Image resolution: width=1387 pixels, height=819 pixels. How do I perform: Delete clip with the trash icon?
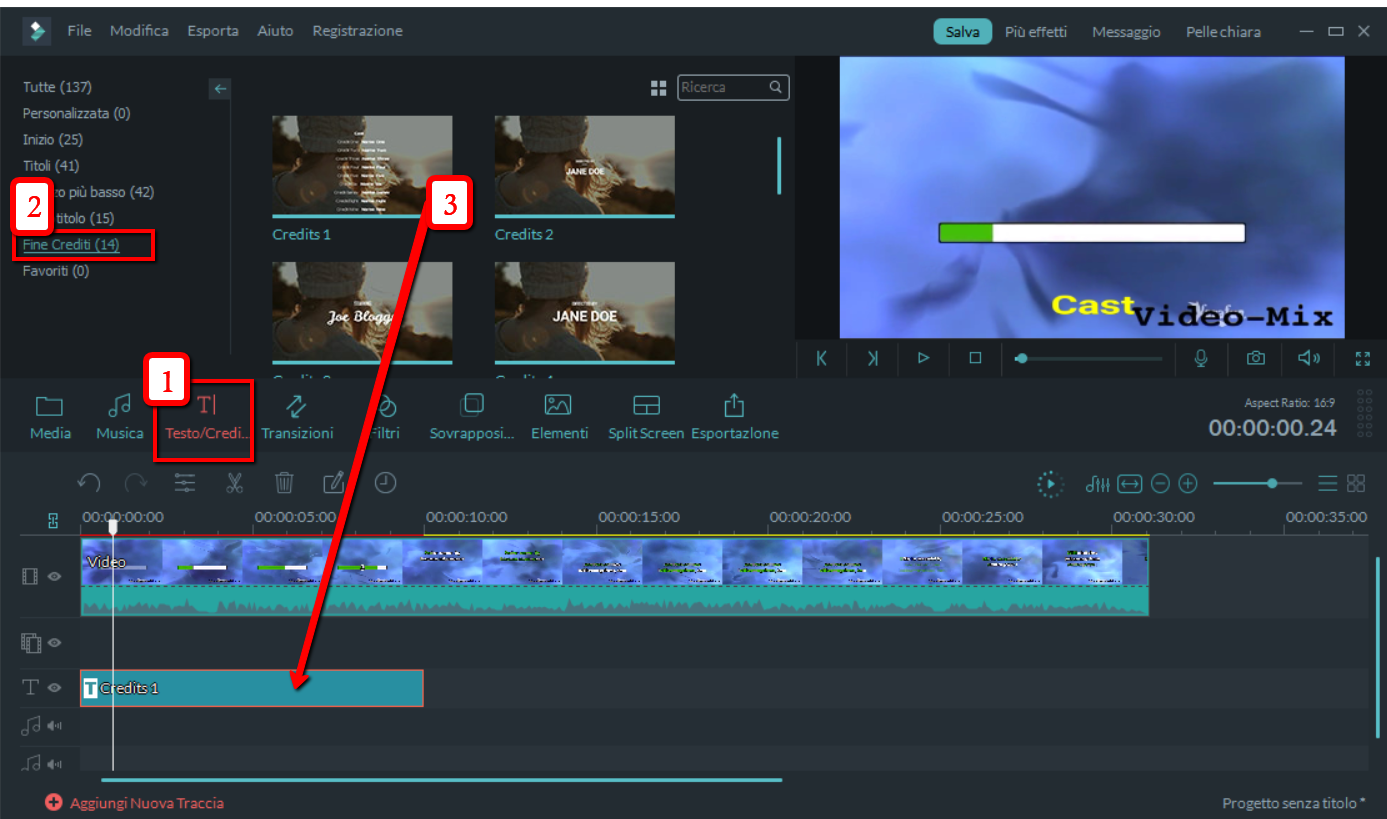tap(284, 484)
